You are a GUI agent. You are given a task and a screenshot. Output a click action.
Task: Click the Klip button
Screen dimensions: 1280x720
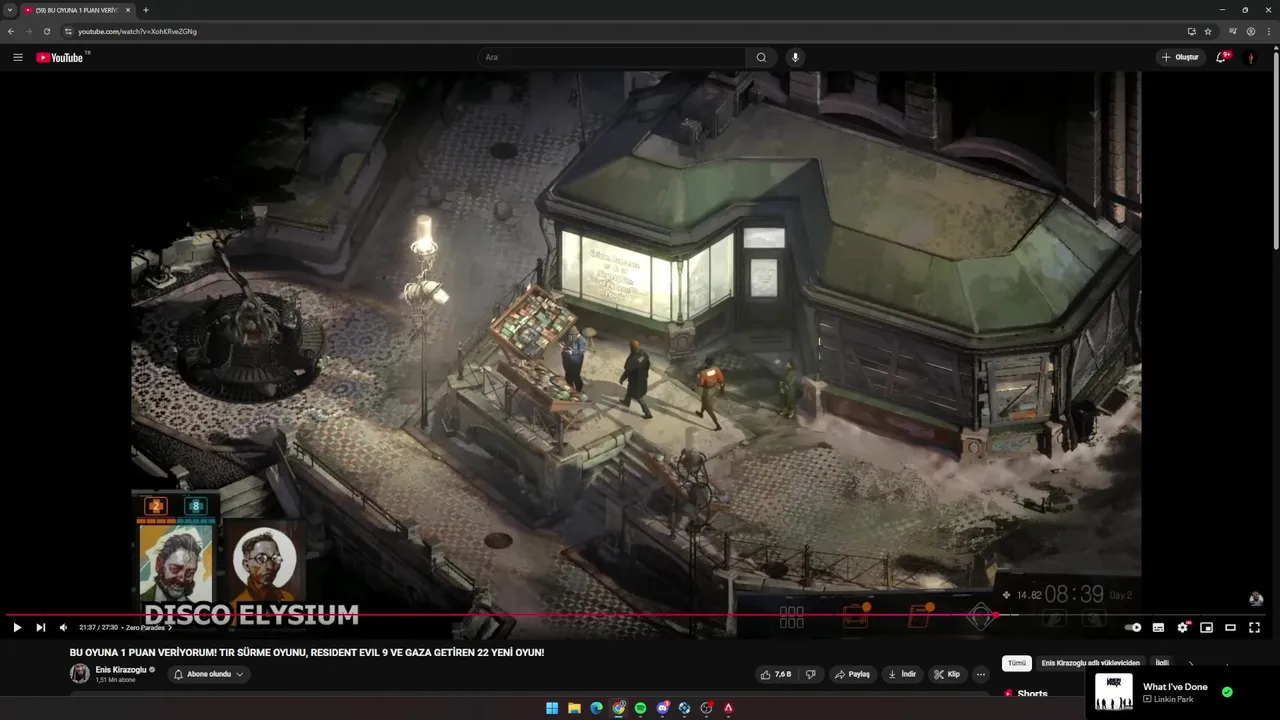(x=946, y=674)
